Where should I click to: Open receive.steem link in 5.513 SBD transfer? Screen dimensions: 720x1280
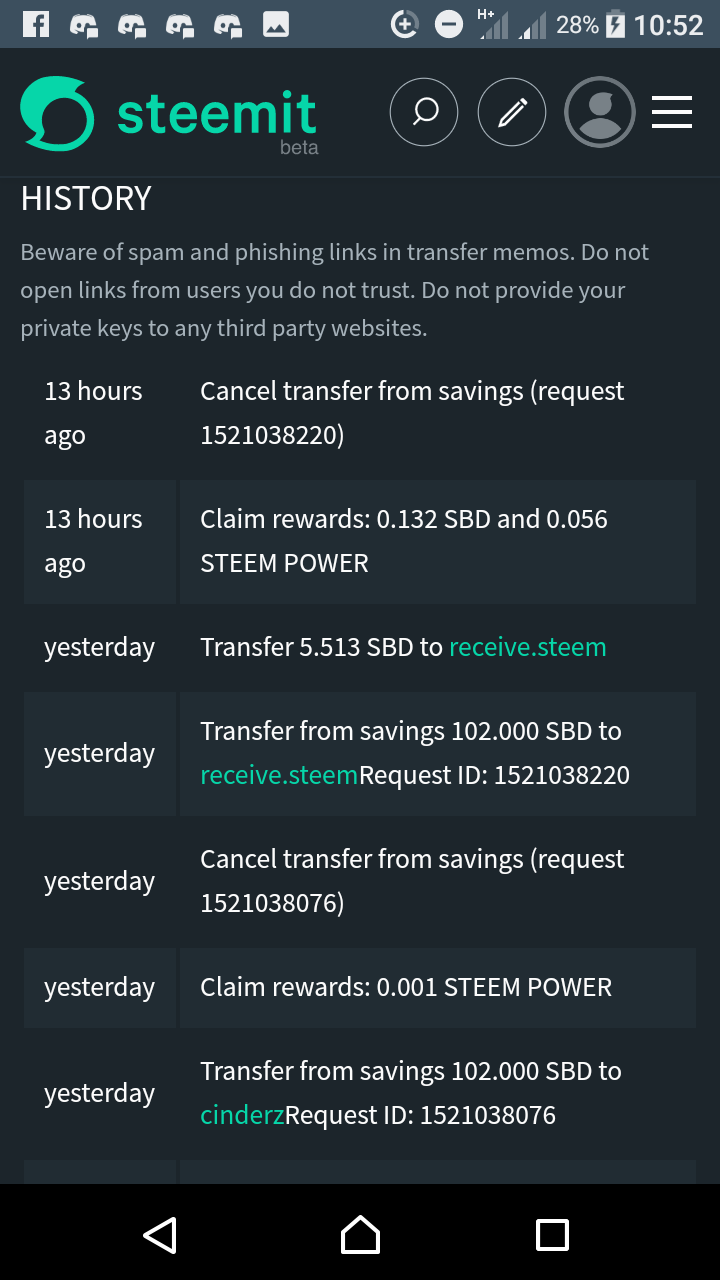528,647
